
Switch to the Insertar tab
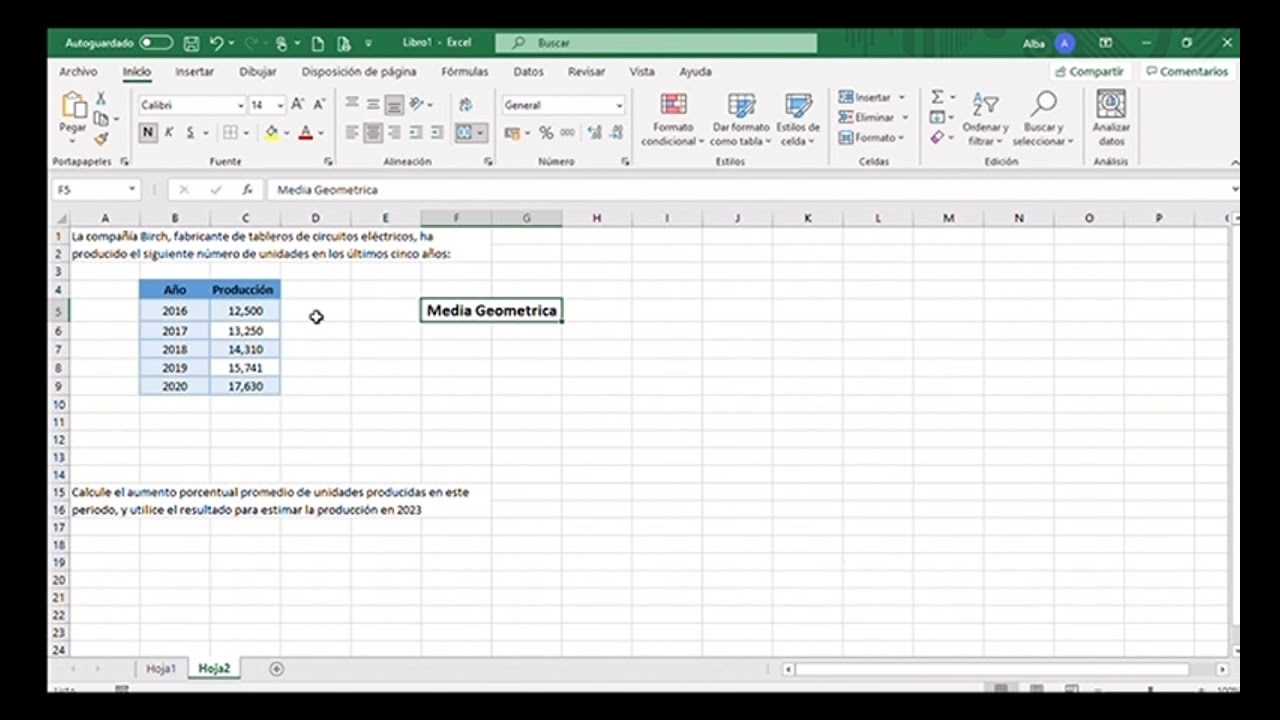[x=194, y=72]
